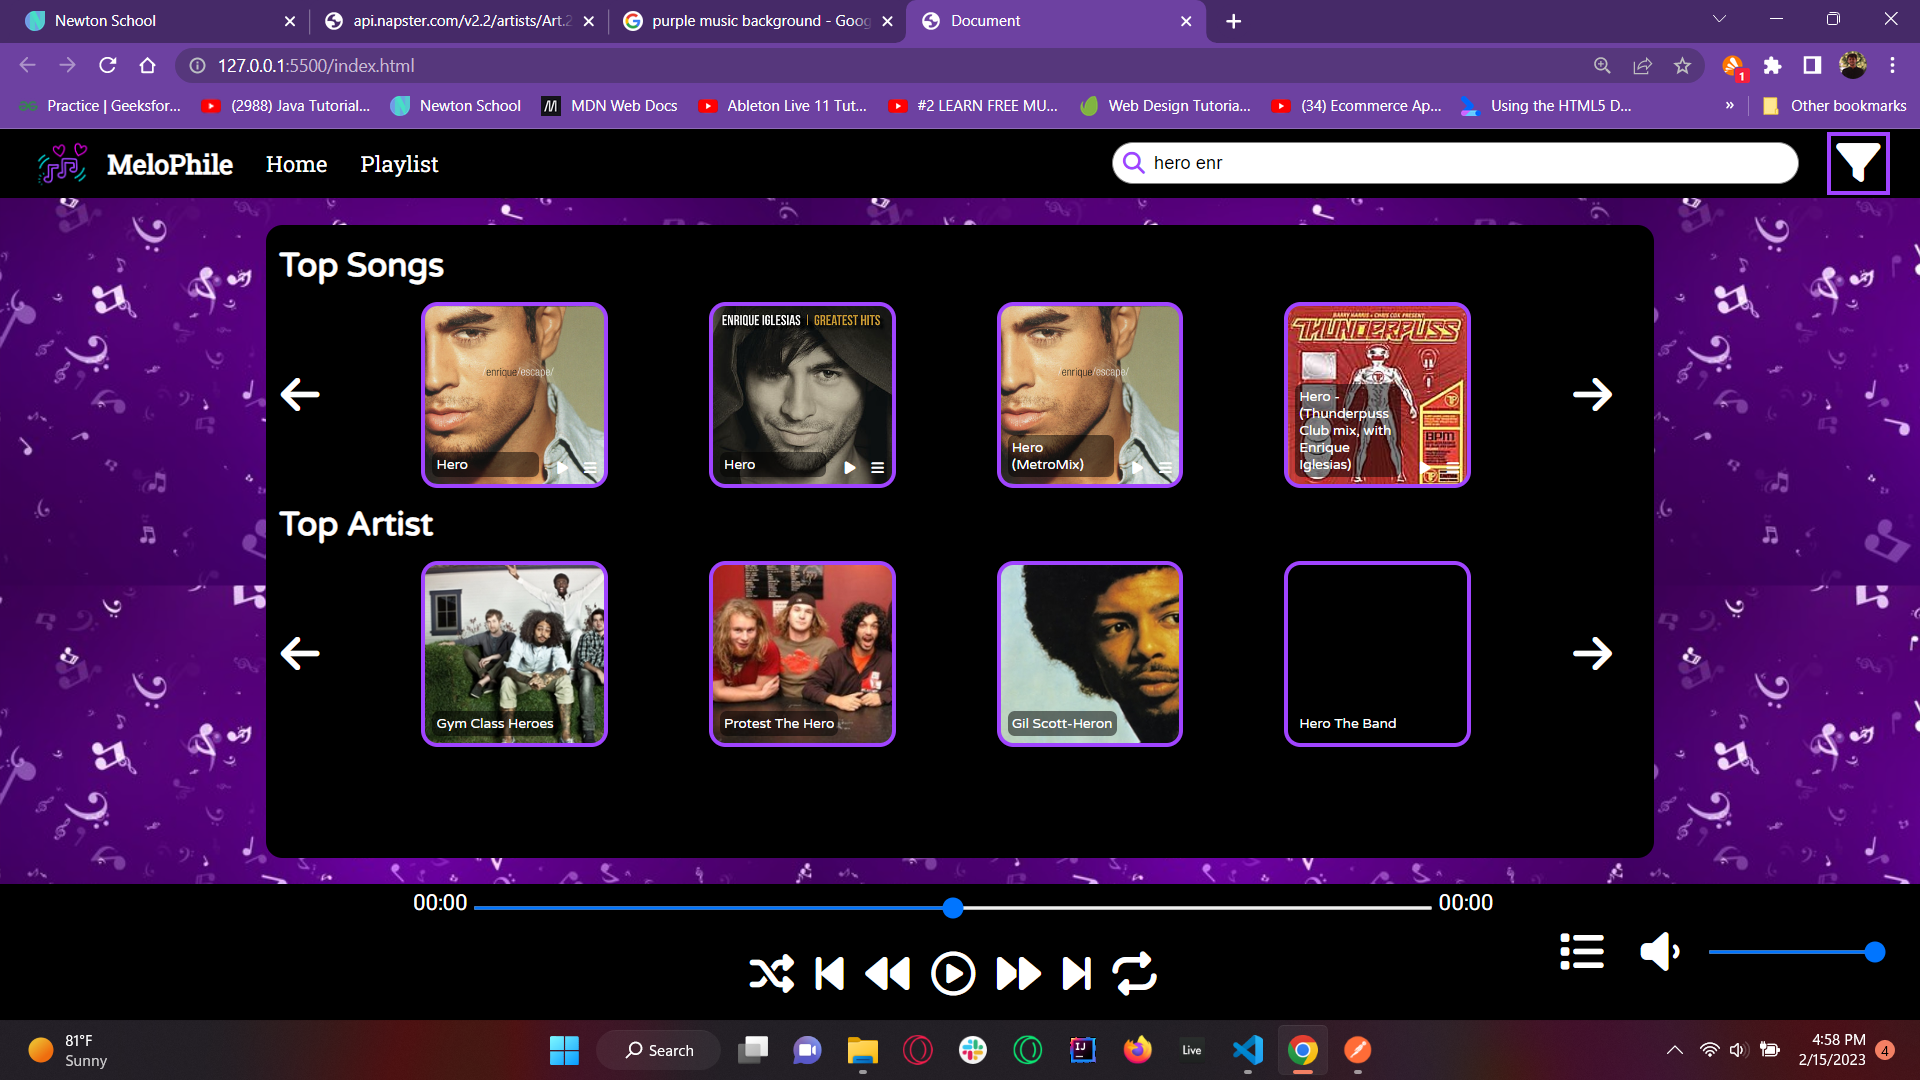This screenshot has width=1920, height=1080.
Task: Adjust the volume slider
Action: 1797,952
